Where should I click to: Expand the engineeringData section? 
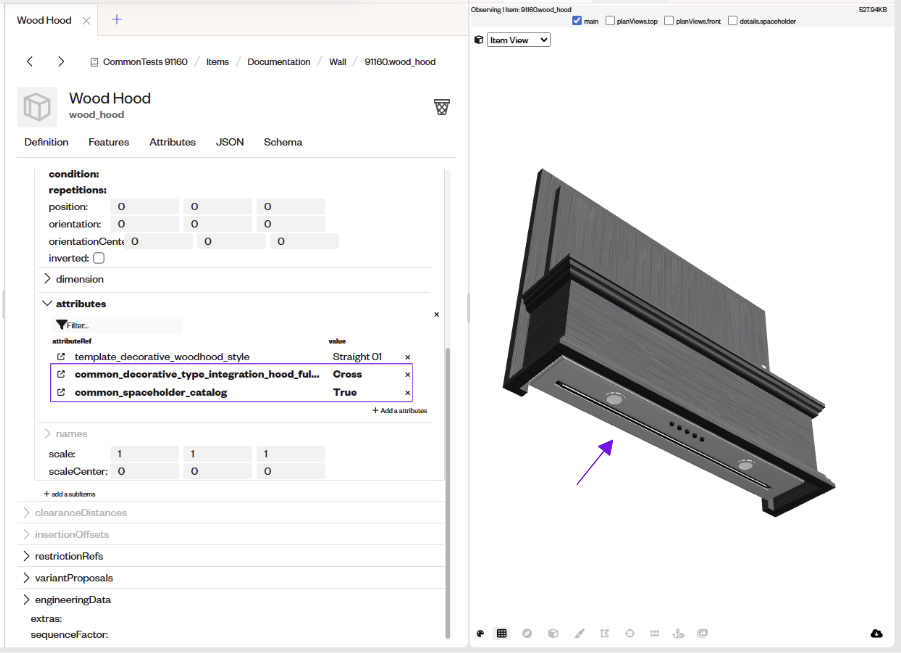[26, 600]
